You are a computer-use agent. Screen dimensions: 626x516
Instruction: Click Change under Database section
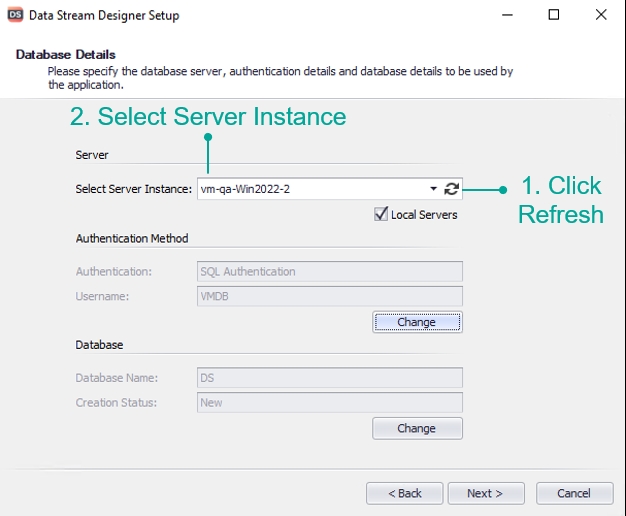[x=417, y=428]
